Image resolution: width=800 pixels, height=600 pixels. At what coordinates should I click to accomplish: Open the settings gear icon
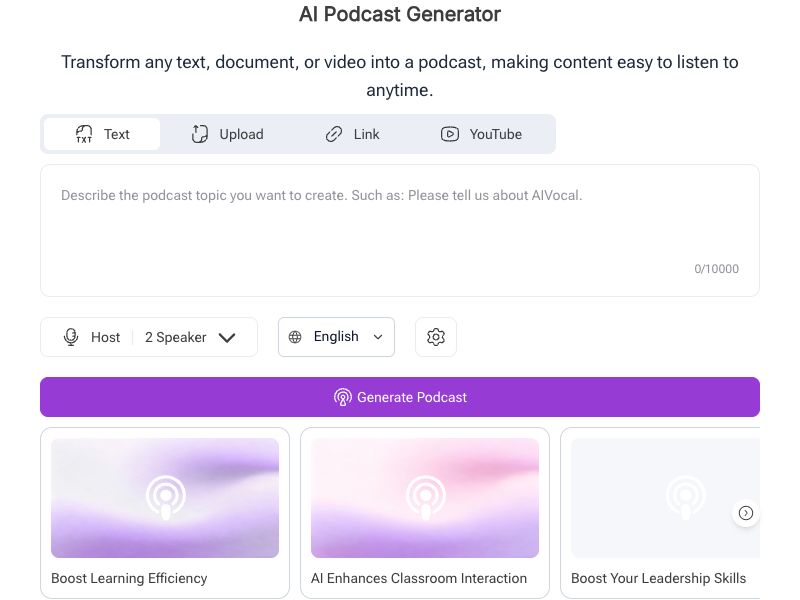point(436,337)
